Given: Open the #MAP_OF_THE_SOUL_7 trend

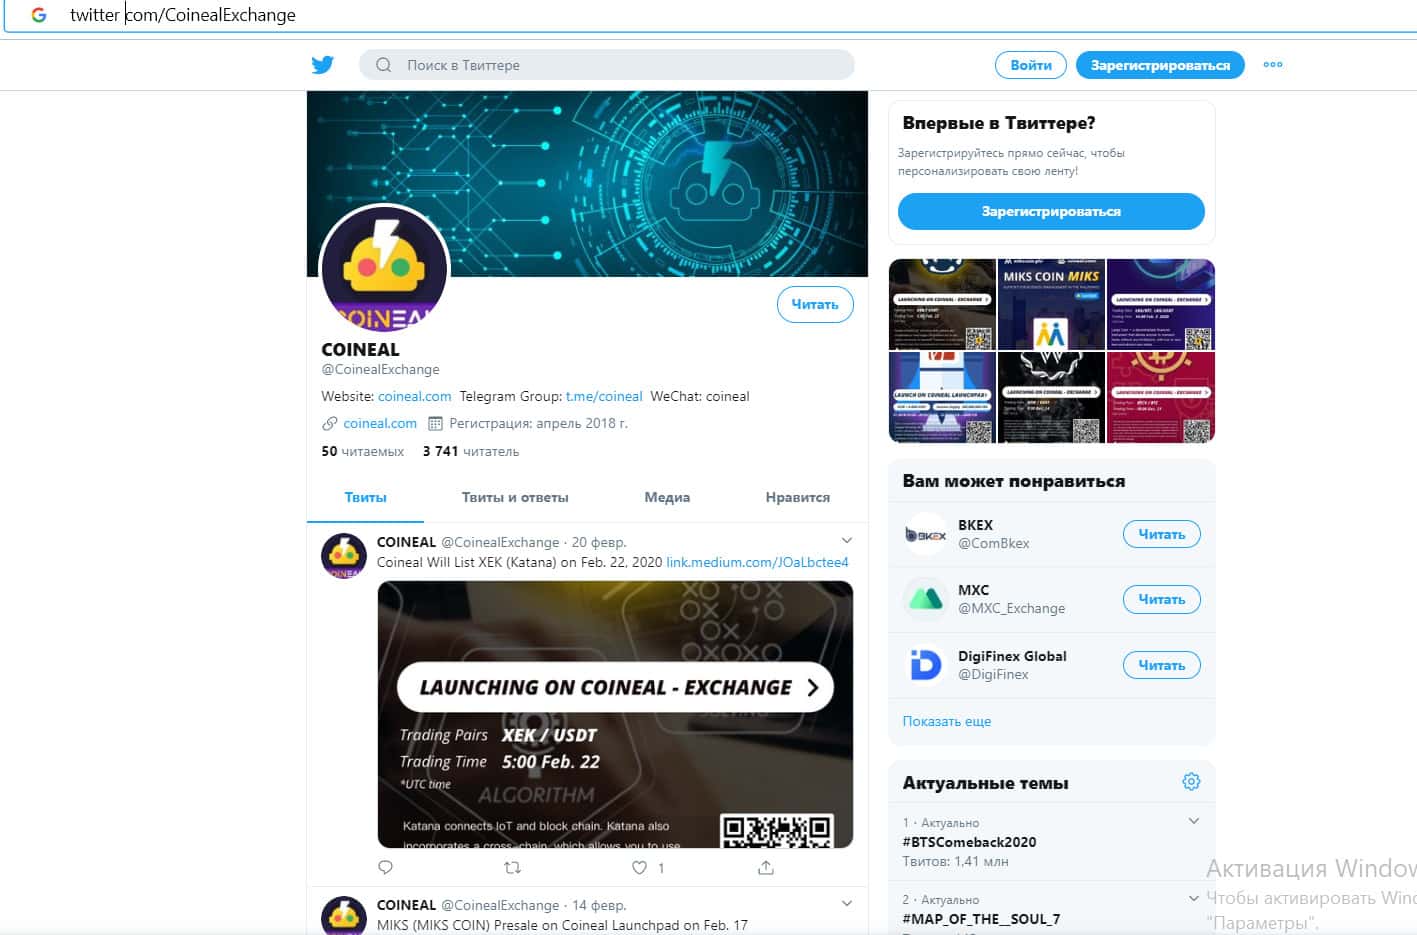Looking at the screenshot, I should (981, 919).
